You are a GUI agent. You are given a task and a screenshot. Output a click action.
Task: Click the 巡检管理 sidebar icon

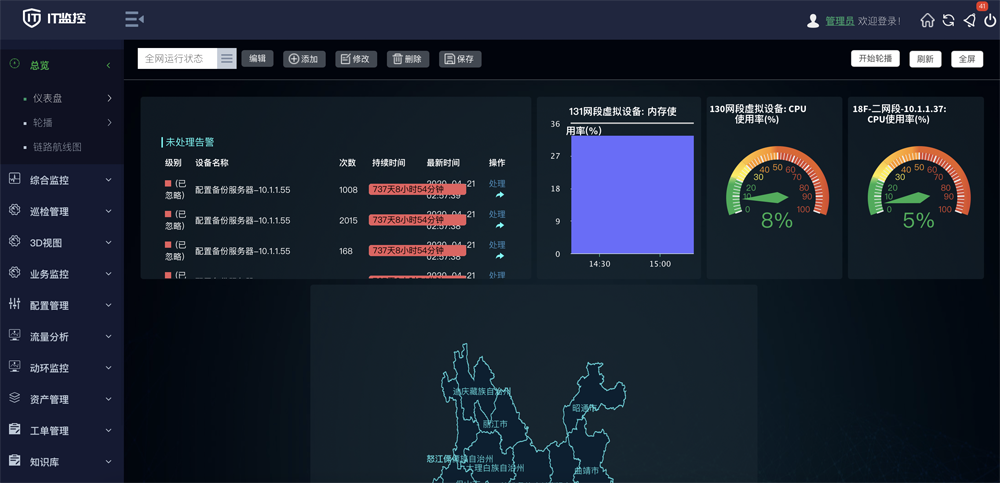15,210
